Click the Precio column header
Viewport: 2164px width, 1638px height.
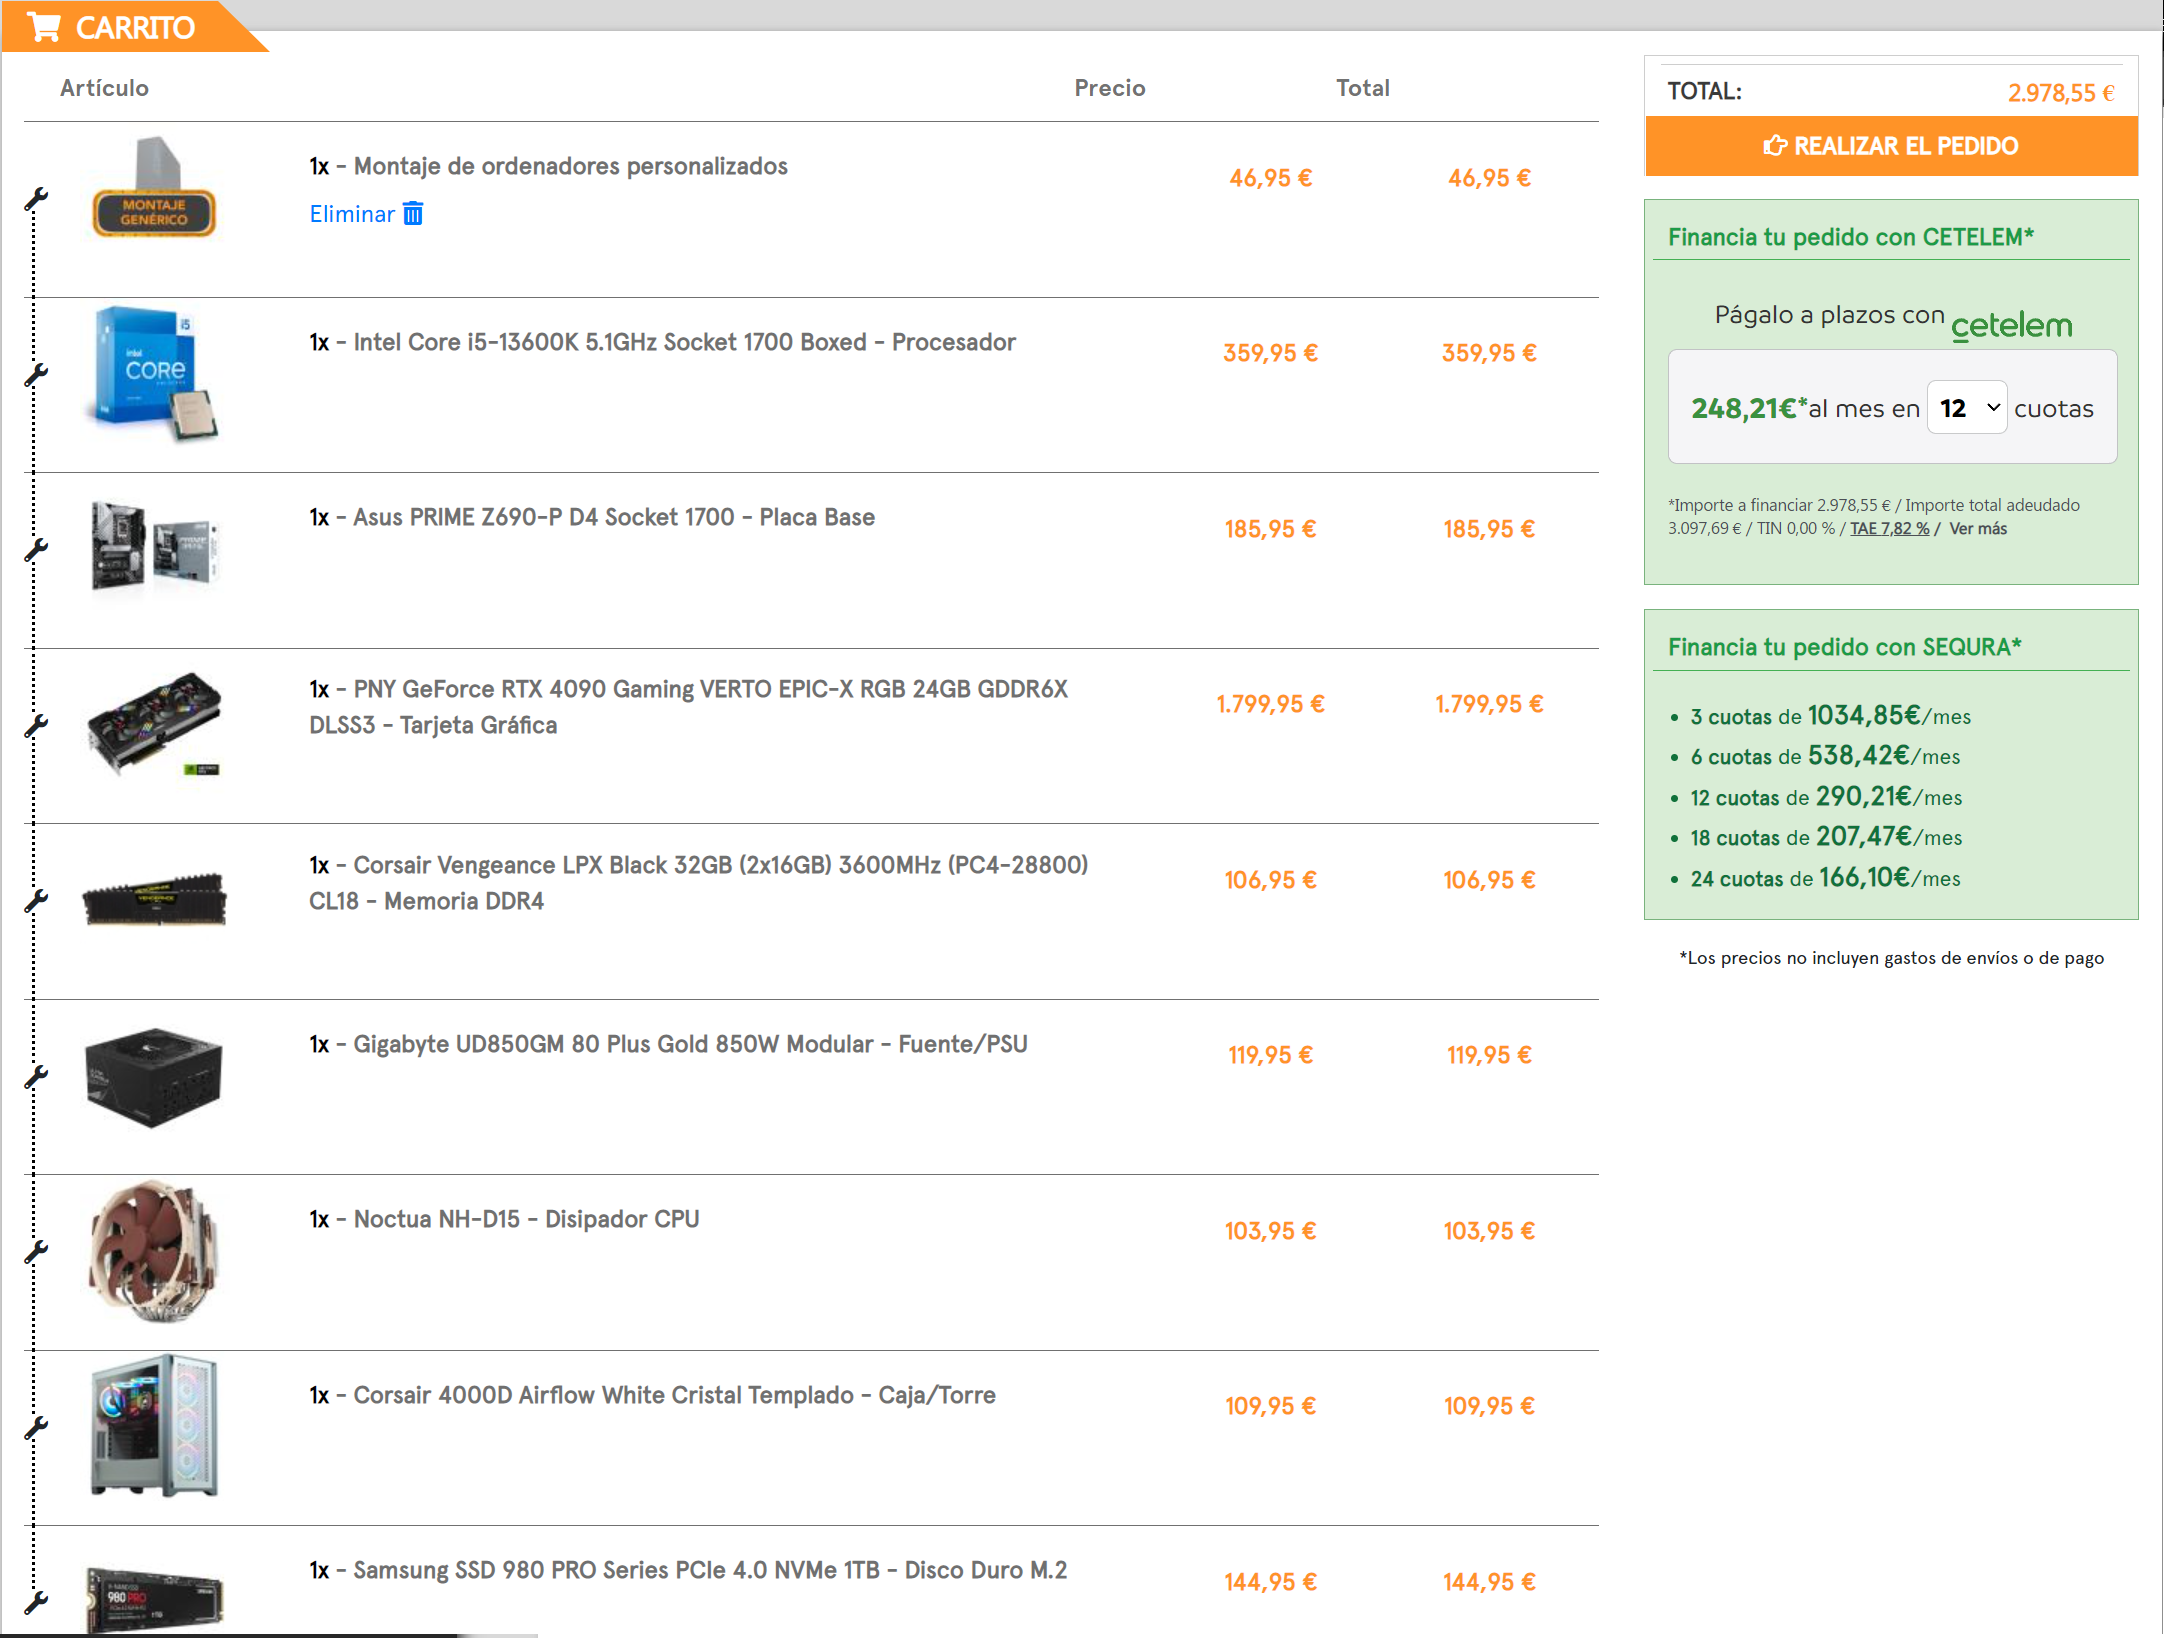(x=1110, y=88)
